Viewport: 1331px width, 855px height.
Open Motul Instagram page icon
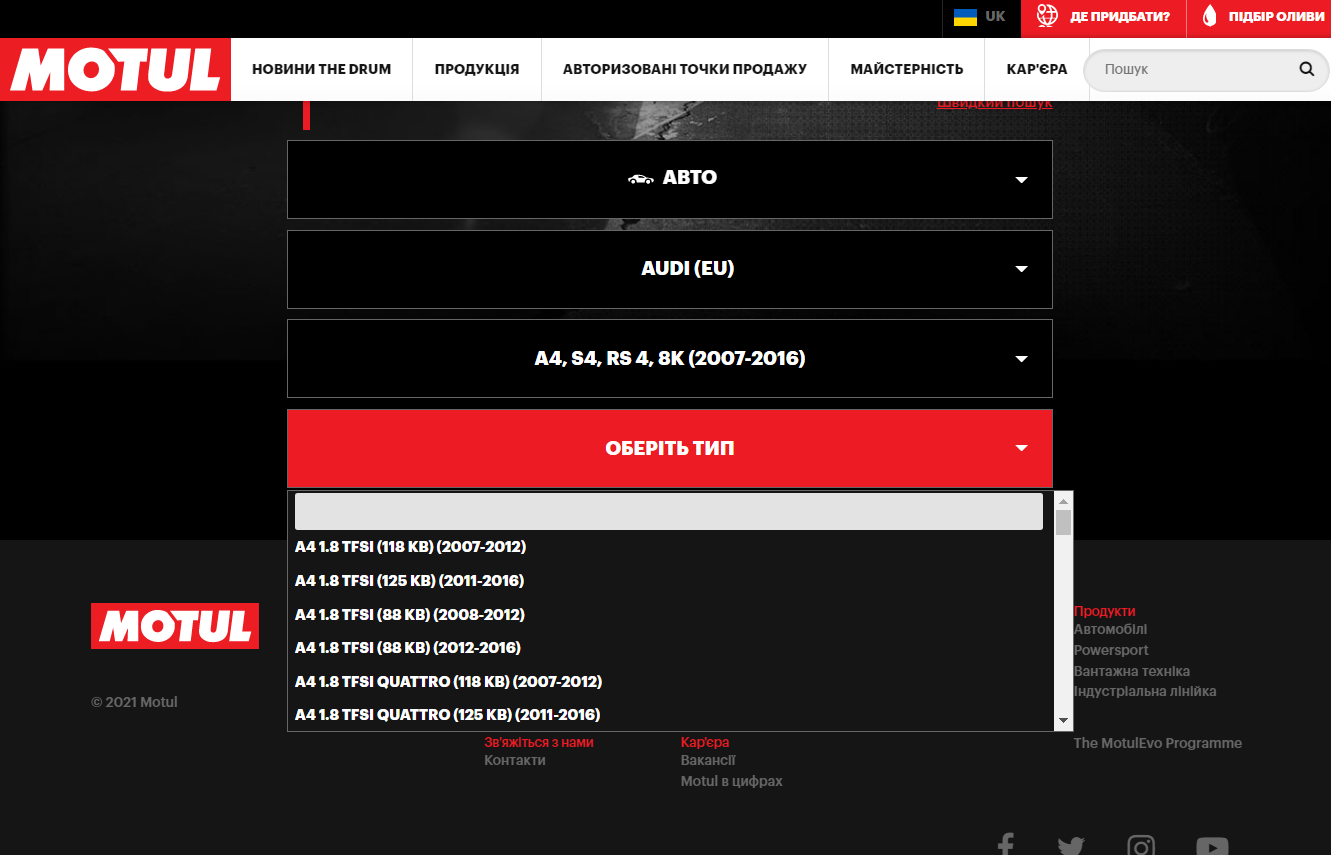point(1141,846)
